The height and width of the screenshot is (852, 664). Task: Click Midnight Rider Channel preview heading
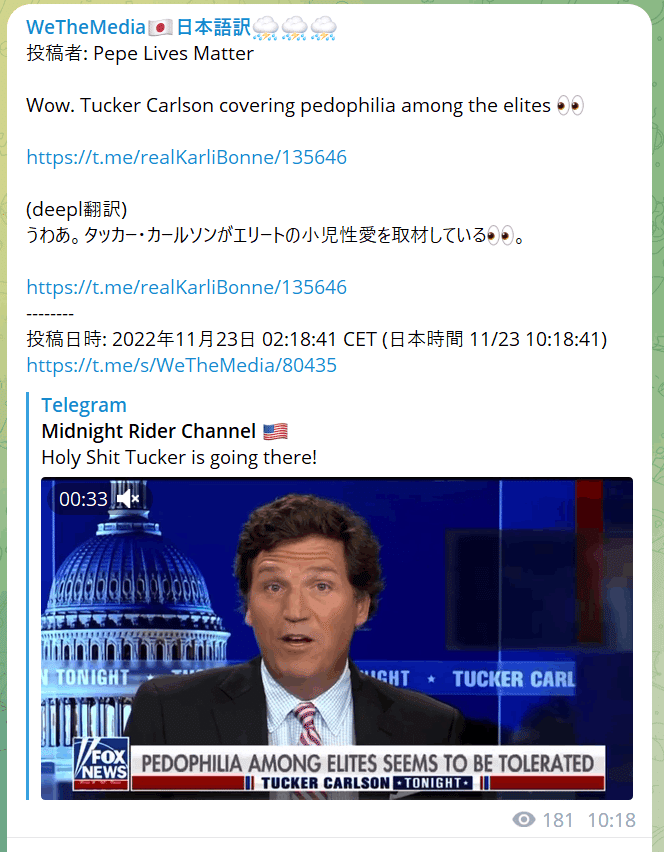[x=148, y=431]
